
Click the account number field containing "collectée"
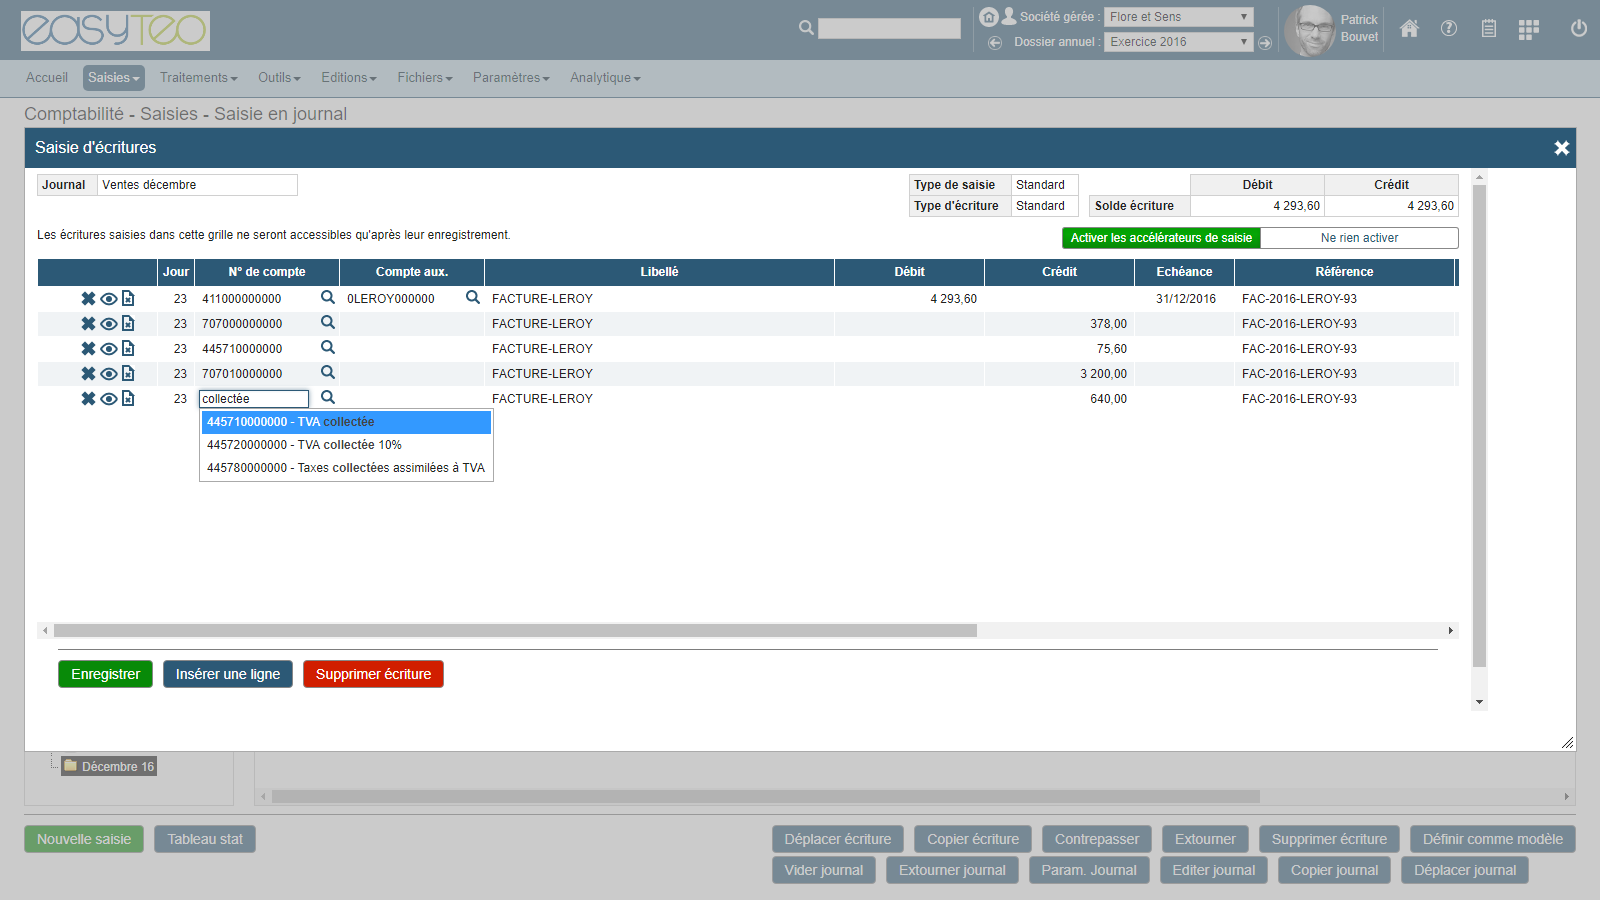coord(254,399)
